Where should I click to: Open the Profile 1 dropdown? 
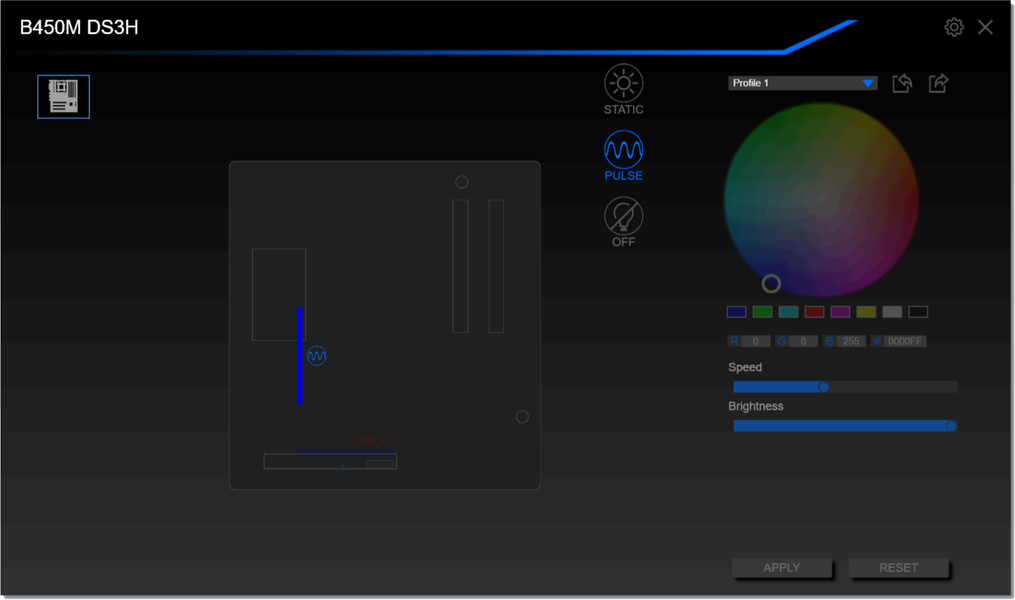[x=803, y=83]
